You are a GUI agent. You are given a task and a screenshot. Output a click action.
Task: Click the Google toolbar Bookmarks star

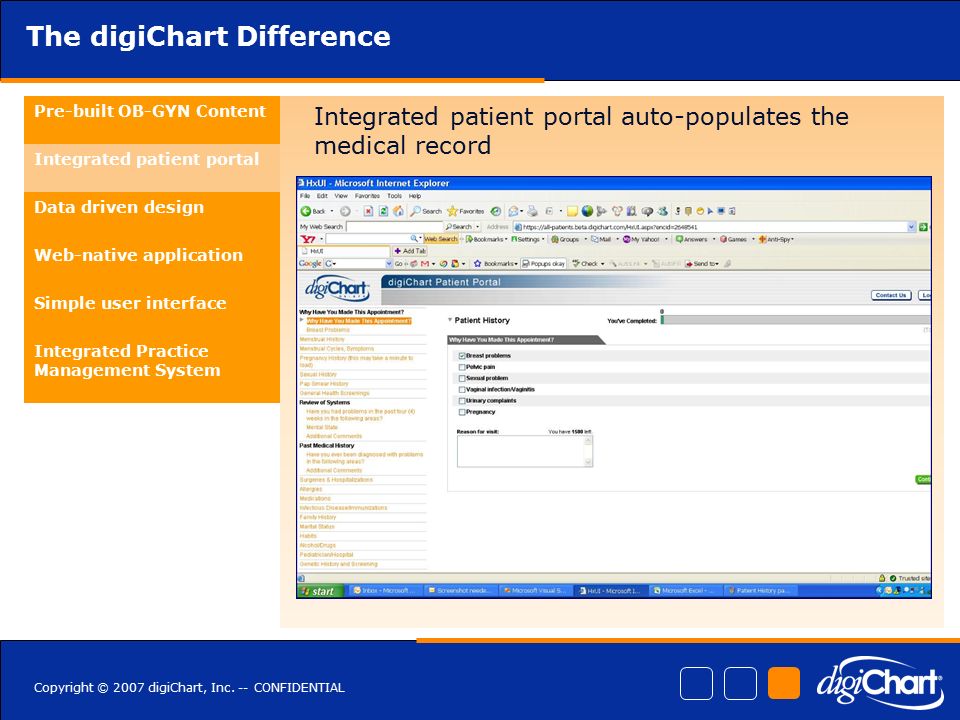(478, 264)
